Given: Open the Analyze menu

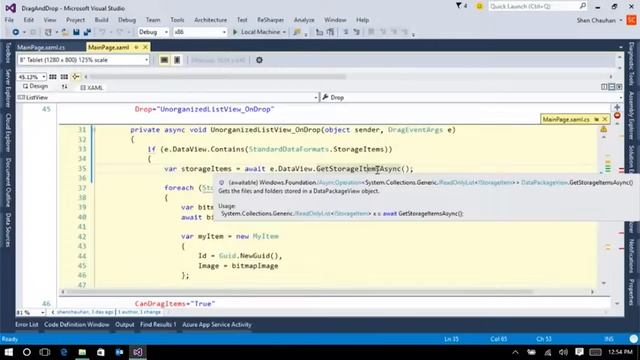Looking at the screenshot, I should pos(304,20).
